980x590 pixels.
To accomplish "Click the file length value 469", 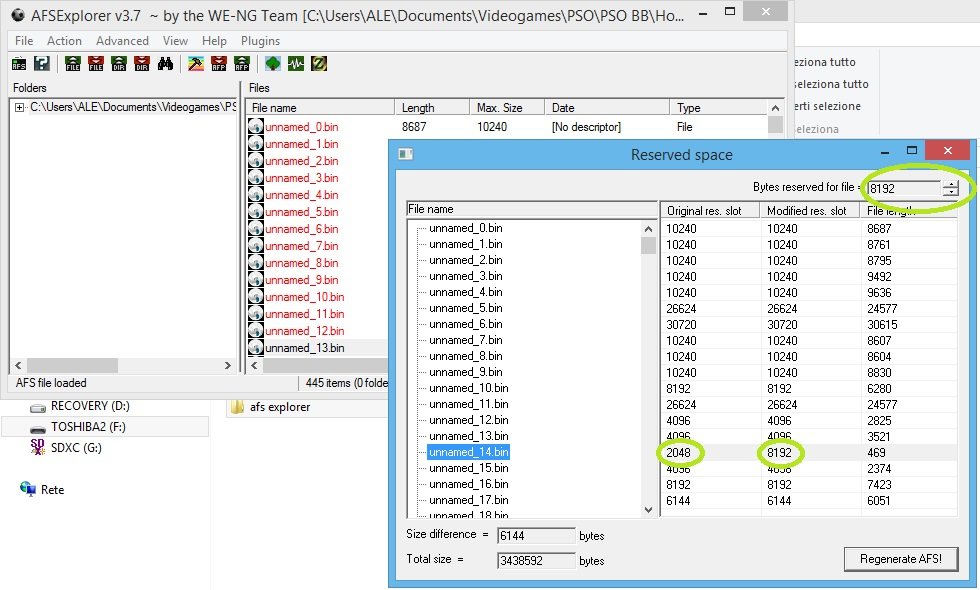I will (x=876, y=452).
